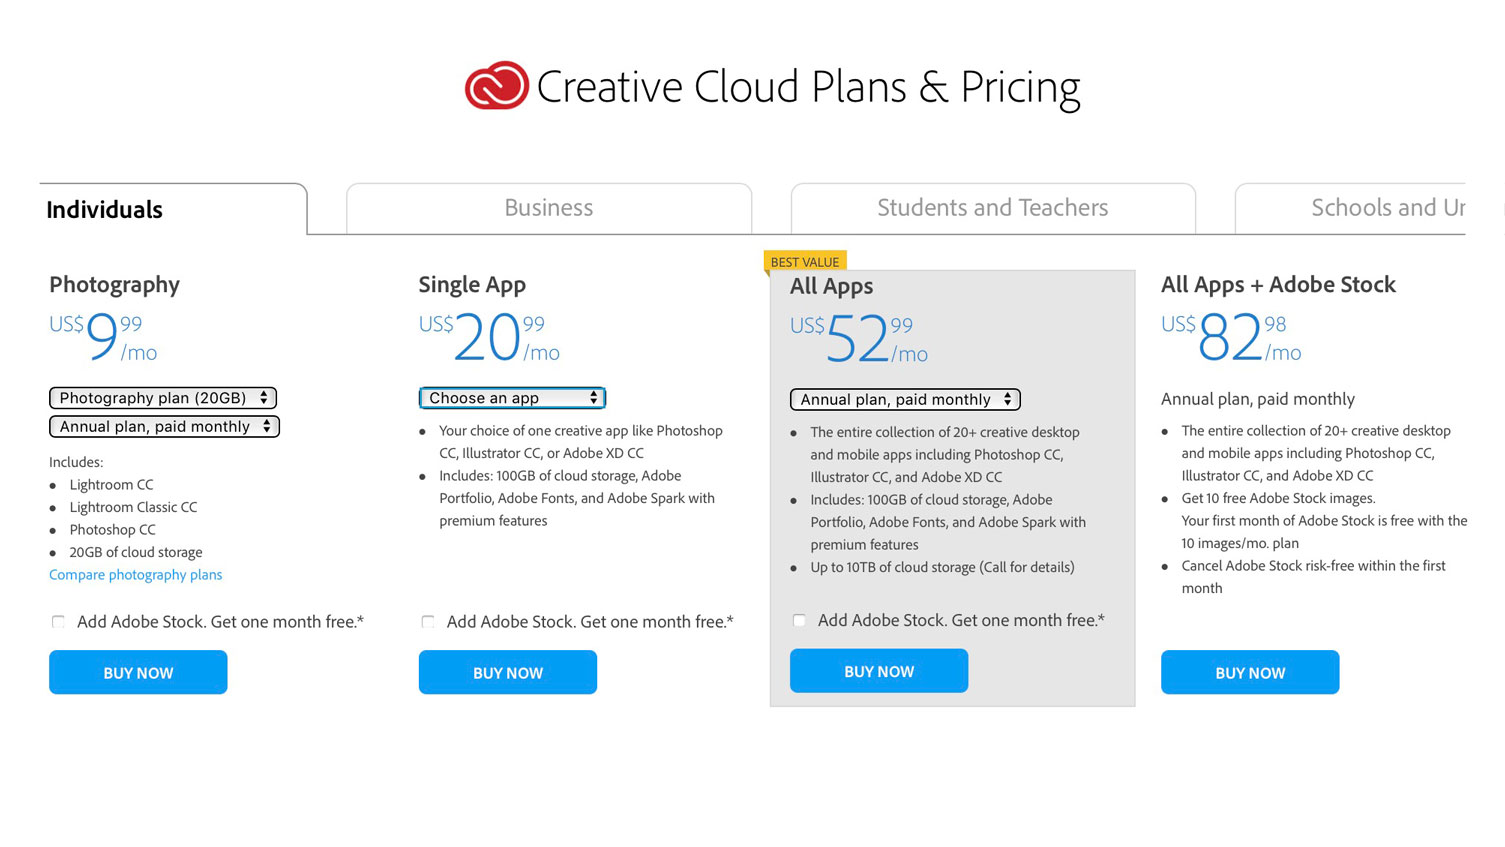
Task: Open the All Apps payment plan dropdown
Action: [x=904, y=399]
